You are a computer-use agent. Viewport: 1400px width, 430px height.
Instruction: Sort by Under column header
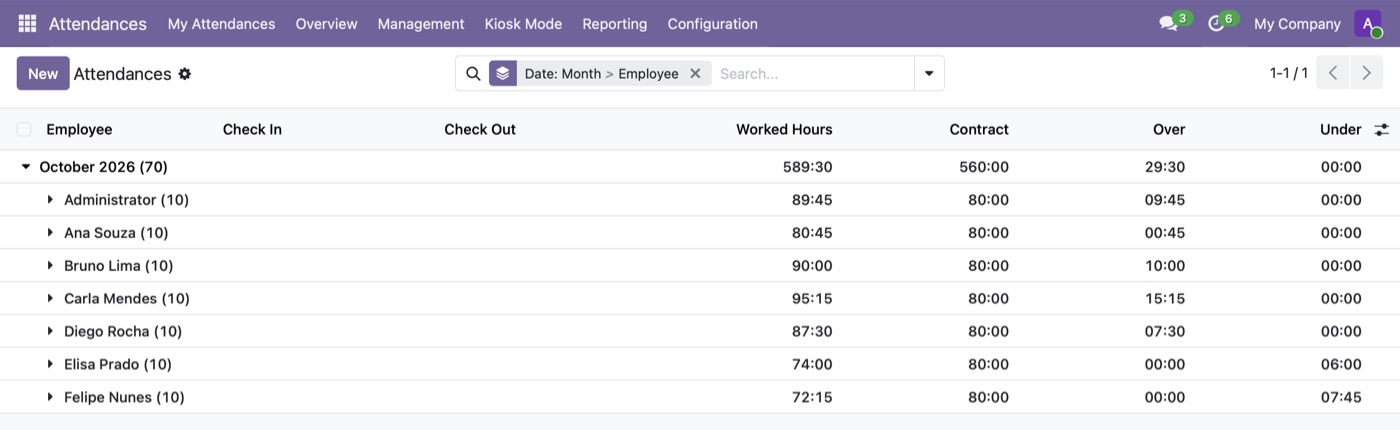pos(1341,129)
